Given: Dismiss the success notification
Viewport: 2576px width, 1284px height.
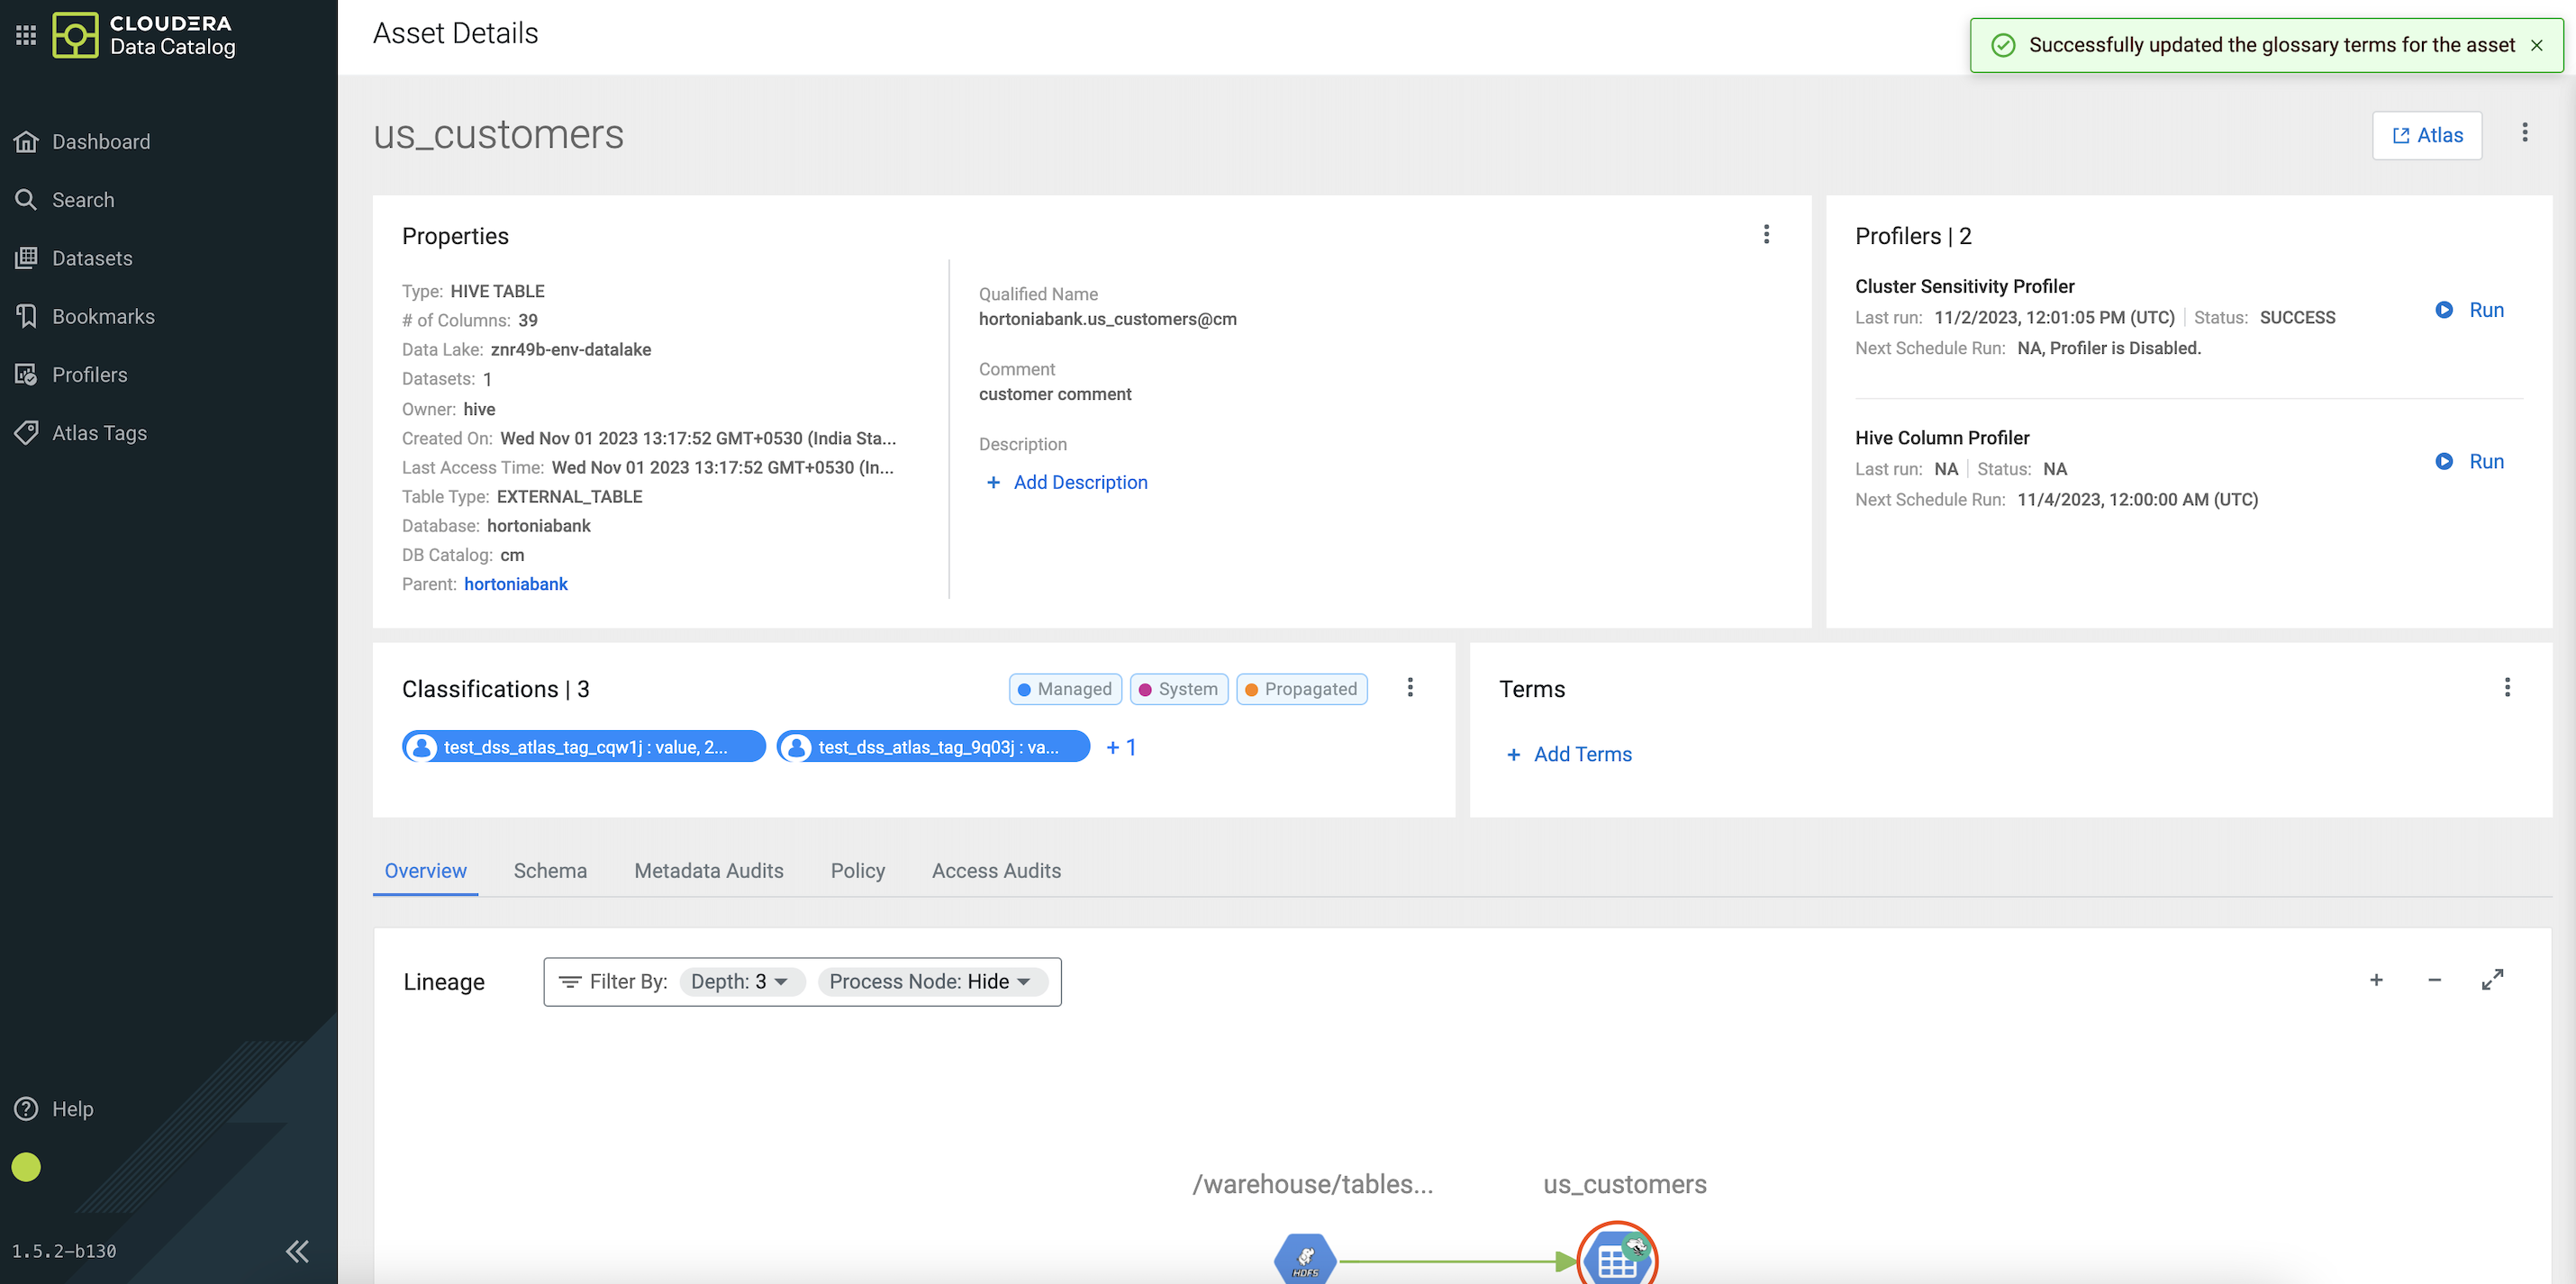Looking at the screenshot, I should (2536, 45).
